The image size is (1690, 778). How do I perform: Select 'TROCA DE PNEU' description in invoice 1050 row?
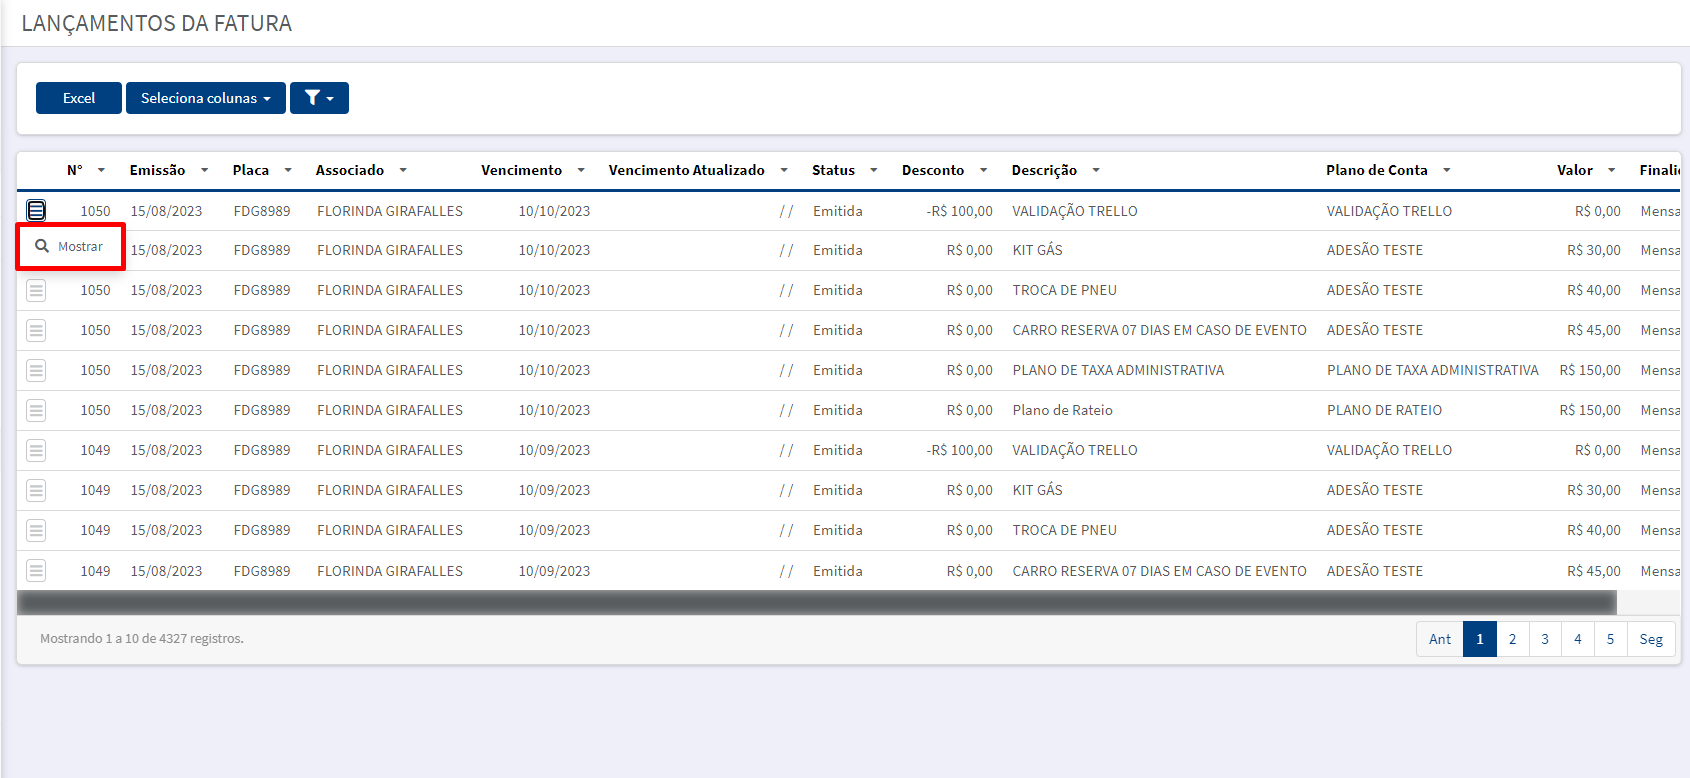1064,290
